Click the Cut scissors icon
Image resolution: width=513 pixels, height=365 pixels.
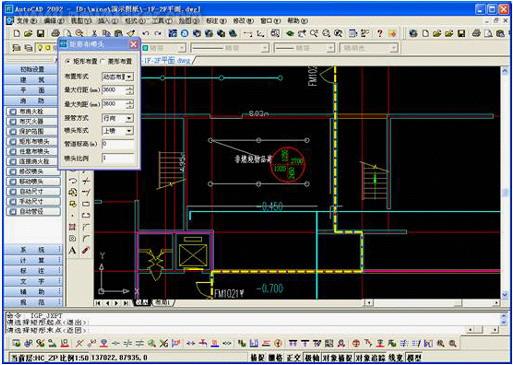[x=94, y=33]
